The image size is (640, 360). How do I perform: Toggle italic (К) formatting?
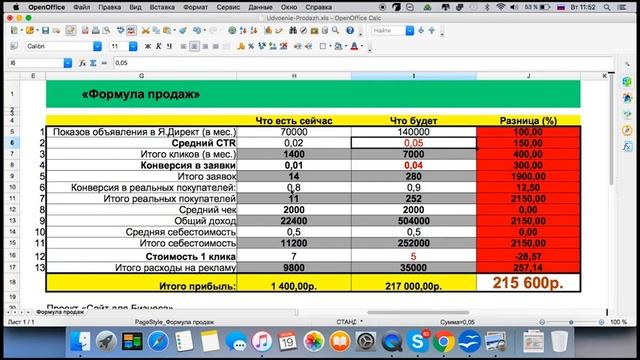click(x=158, y=46)
